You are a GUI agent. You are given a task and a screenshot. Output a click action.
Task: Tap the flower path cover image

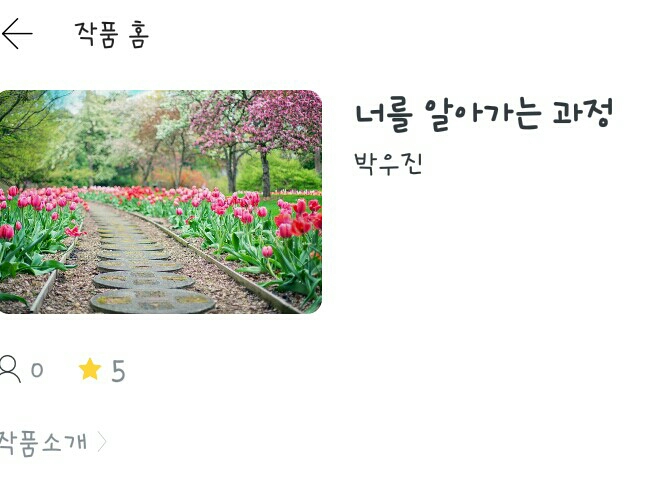coord(161,201)
